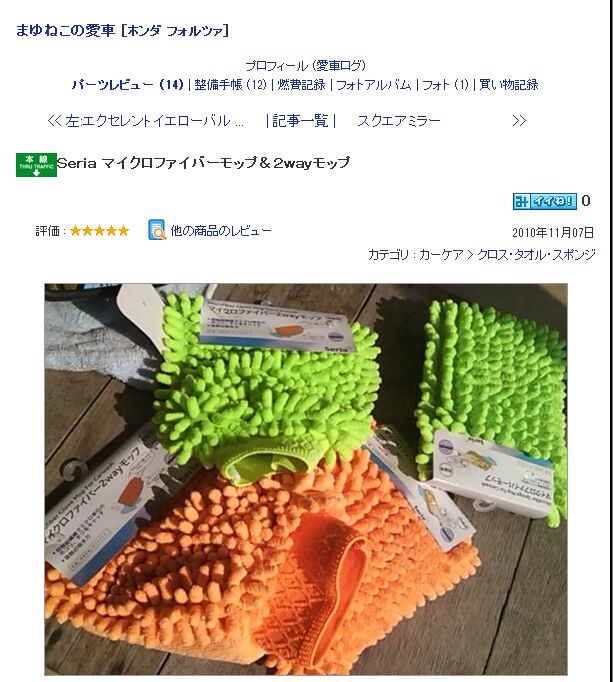Click the green 本線 THRU TRAFFIC sign icon
The image size is (613, 682).
click(36, 165)
